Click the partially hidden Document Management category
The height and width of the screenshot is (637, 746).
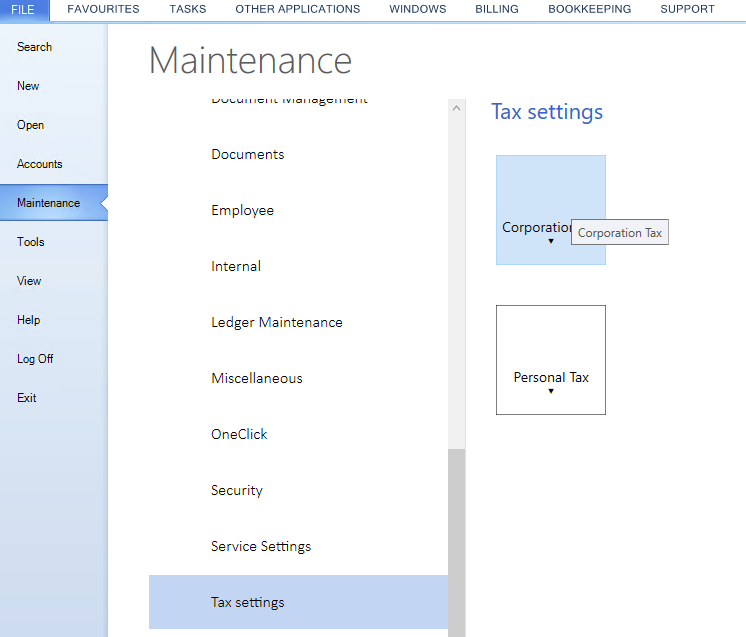coord(289,101)
